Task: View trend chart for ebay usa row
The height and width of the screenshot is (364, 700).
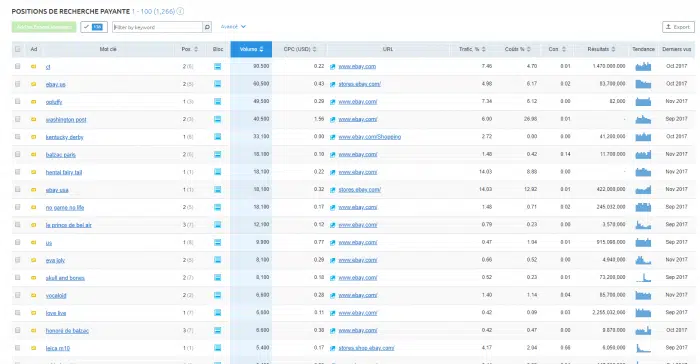Action: pyautogui.click(x=643, y=190)
